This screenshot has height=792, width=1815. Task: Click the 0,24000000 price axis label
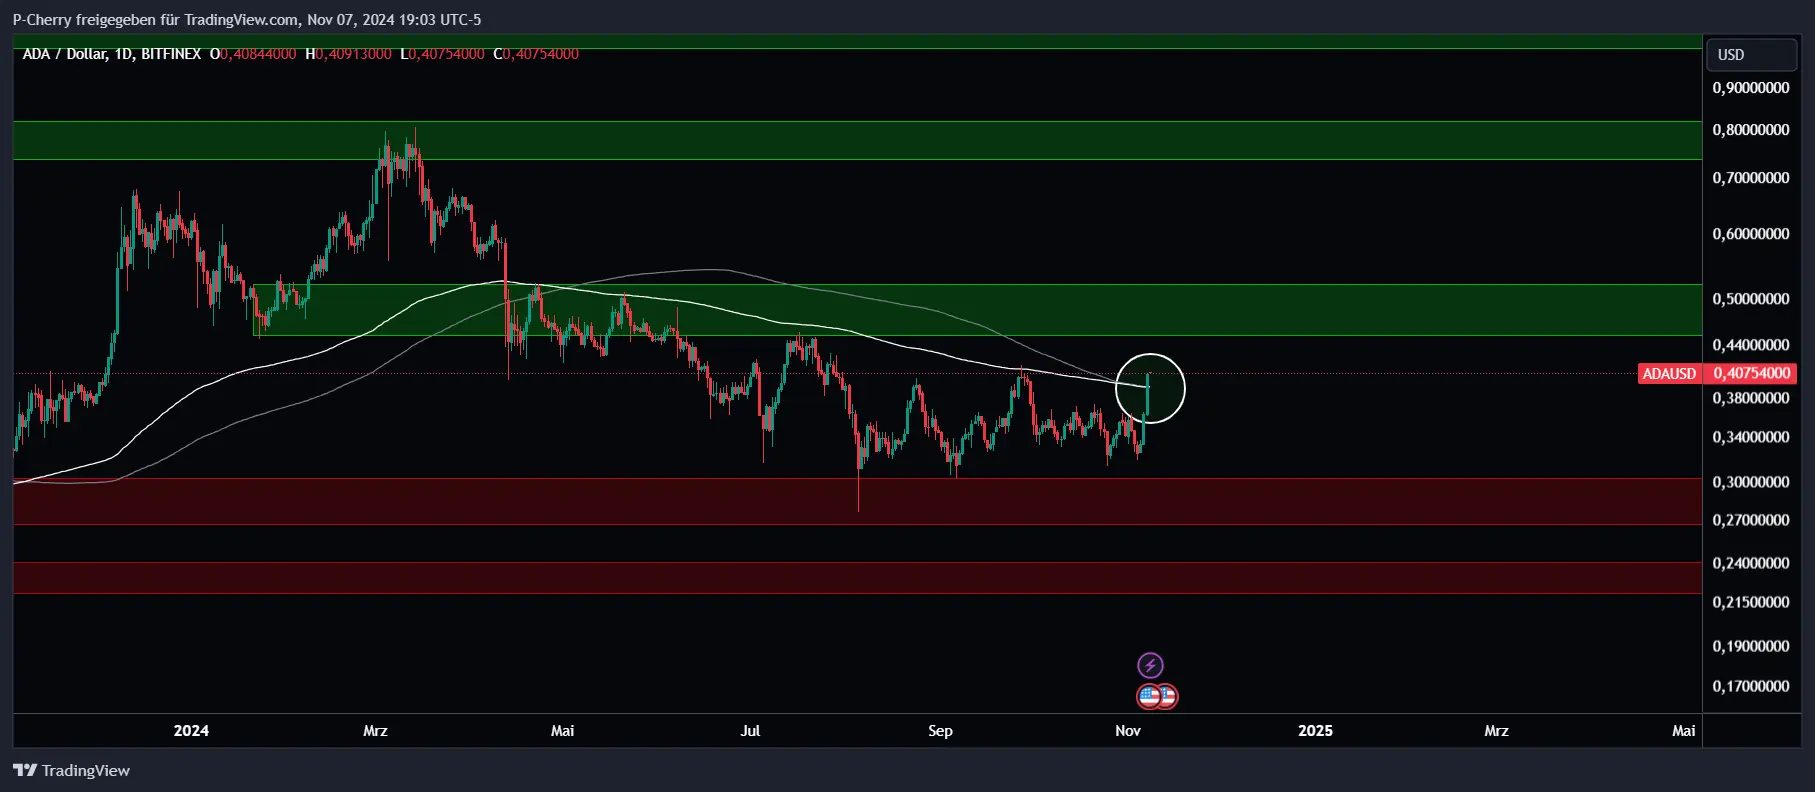click(x=1751, y=563)
